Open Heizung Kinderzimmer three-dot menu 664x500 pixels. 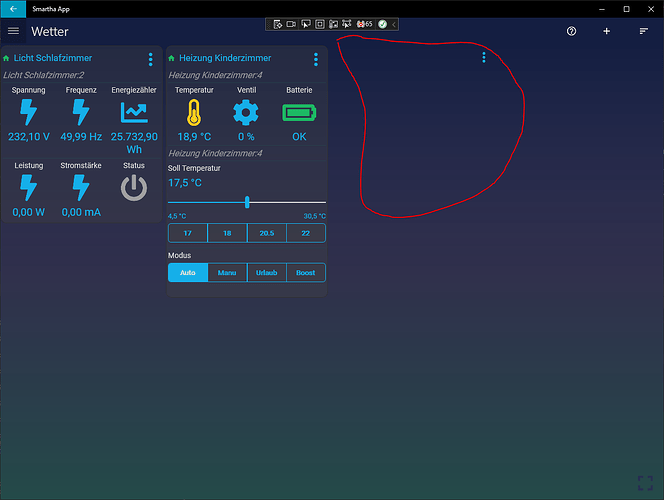[x=316, y=59]
